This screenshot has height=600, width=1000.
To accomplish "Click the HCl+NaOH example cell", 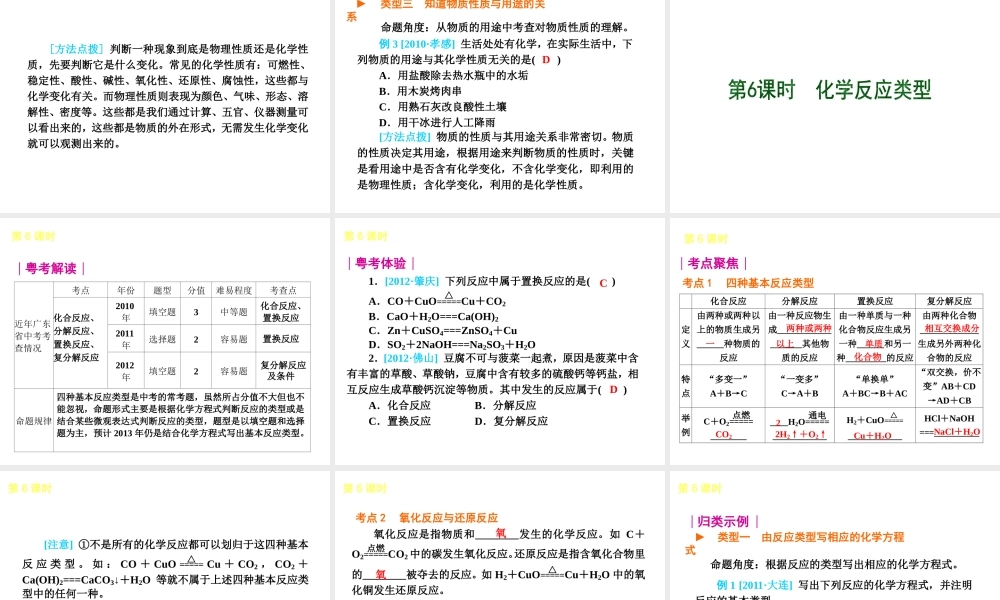I will pos(950,425).
